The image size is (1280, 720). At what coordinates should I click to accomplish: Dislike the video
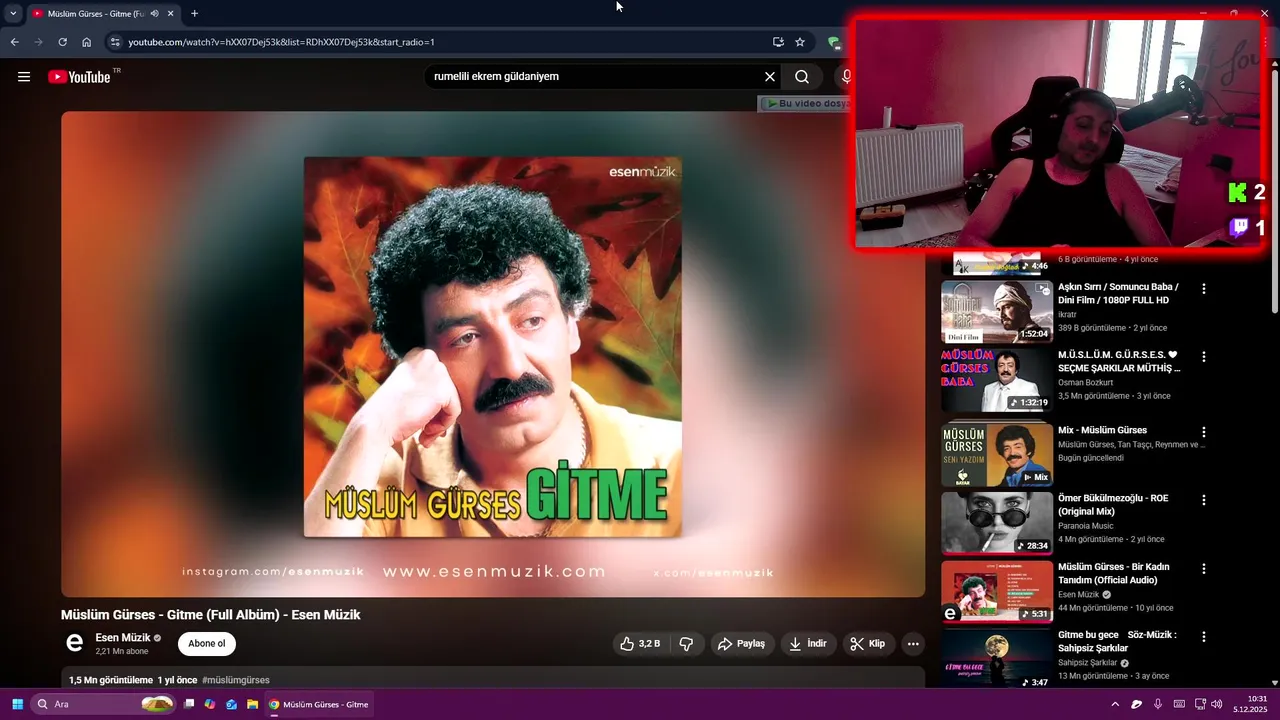[686, 643]
